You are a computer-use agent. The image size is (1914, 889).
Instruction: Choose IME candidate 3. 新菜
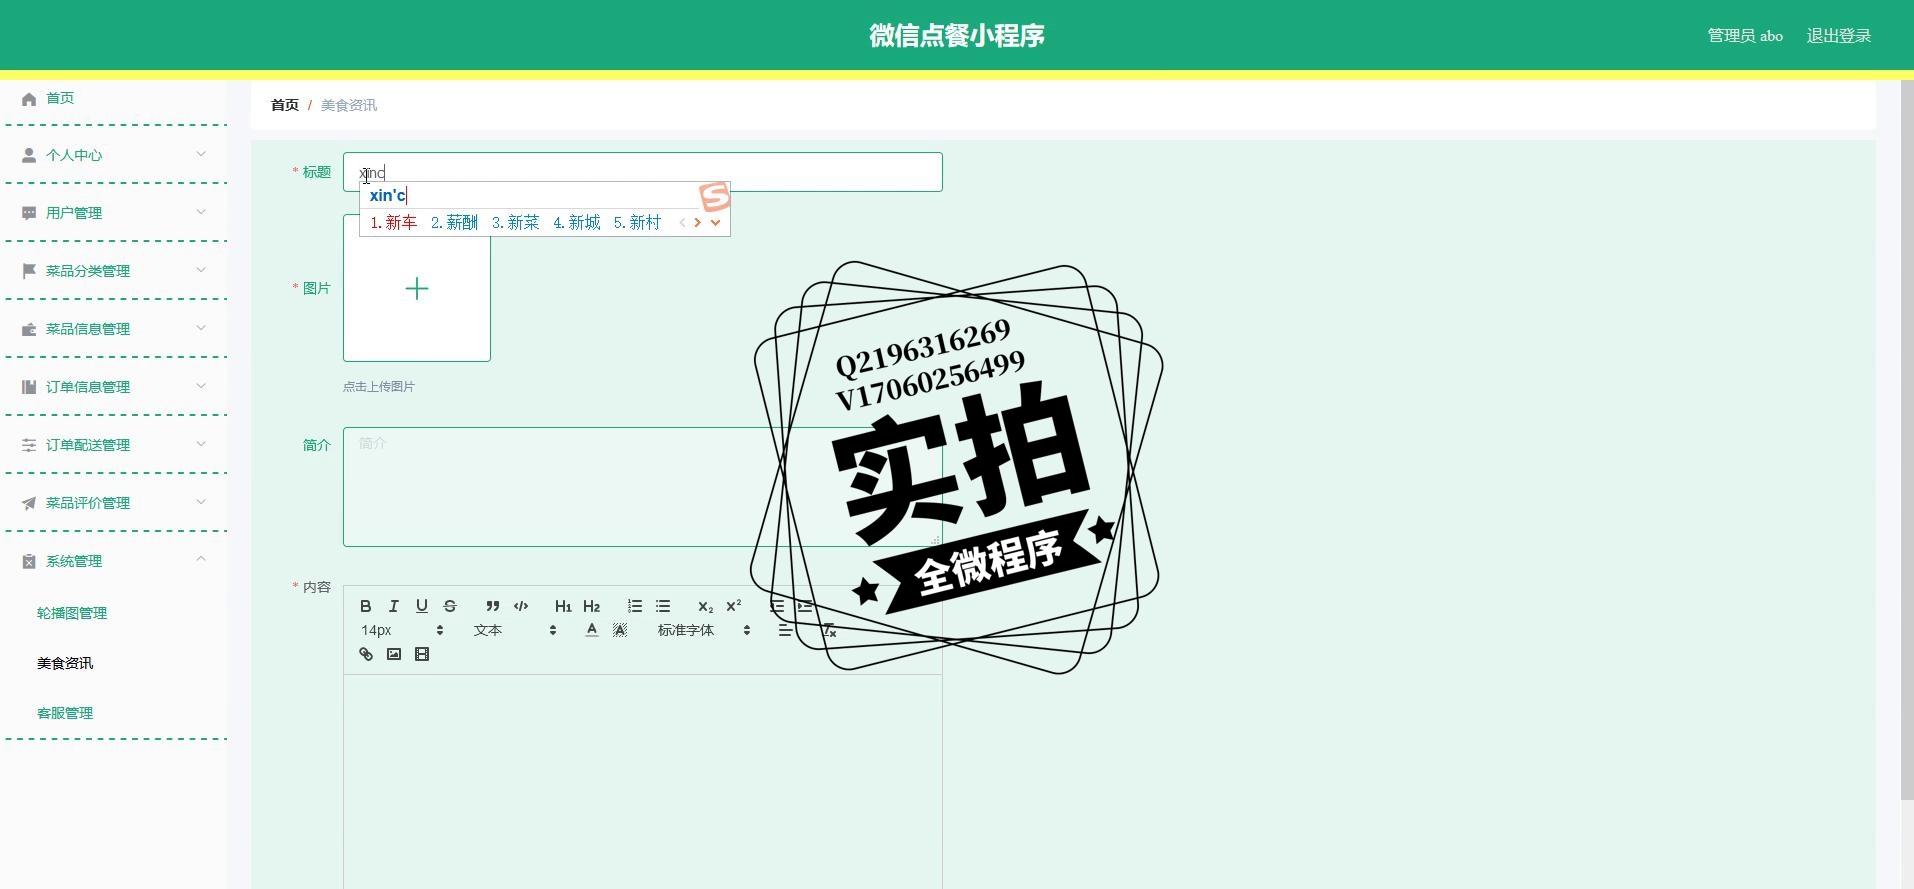tap(516, 223)
